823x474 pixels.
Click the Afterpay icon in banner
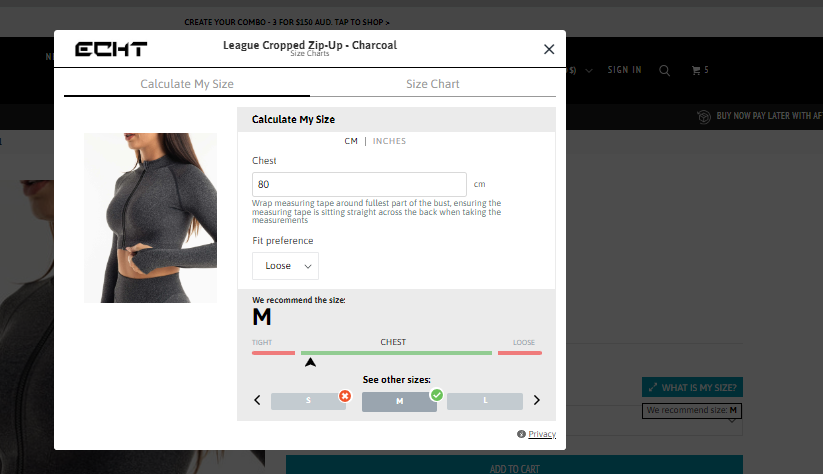pos(704,117)
